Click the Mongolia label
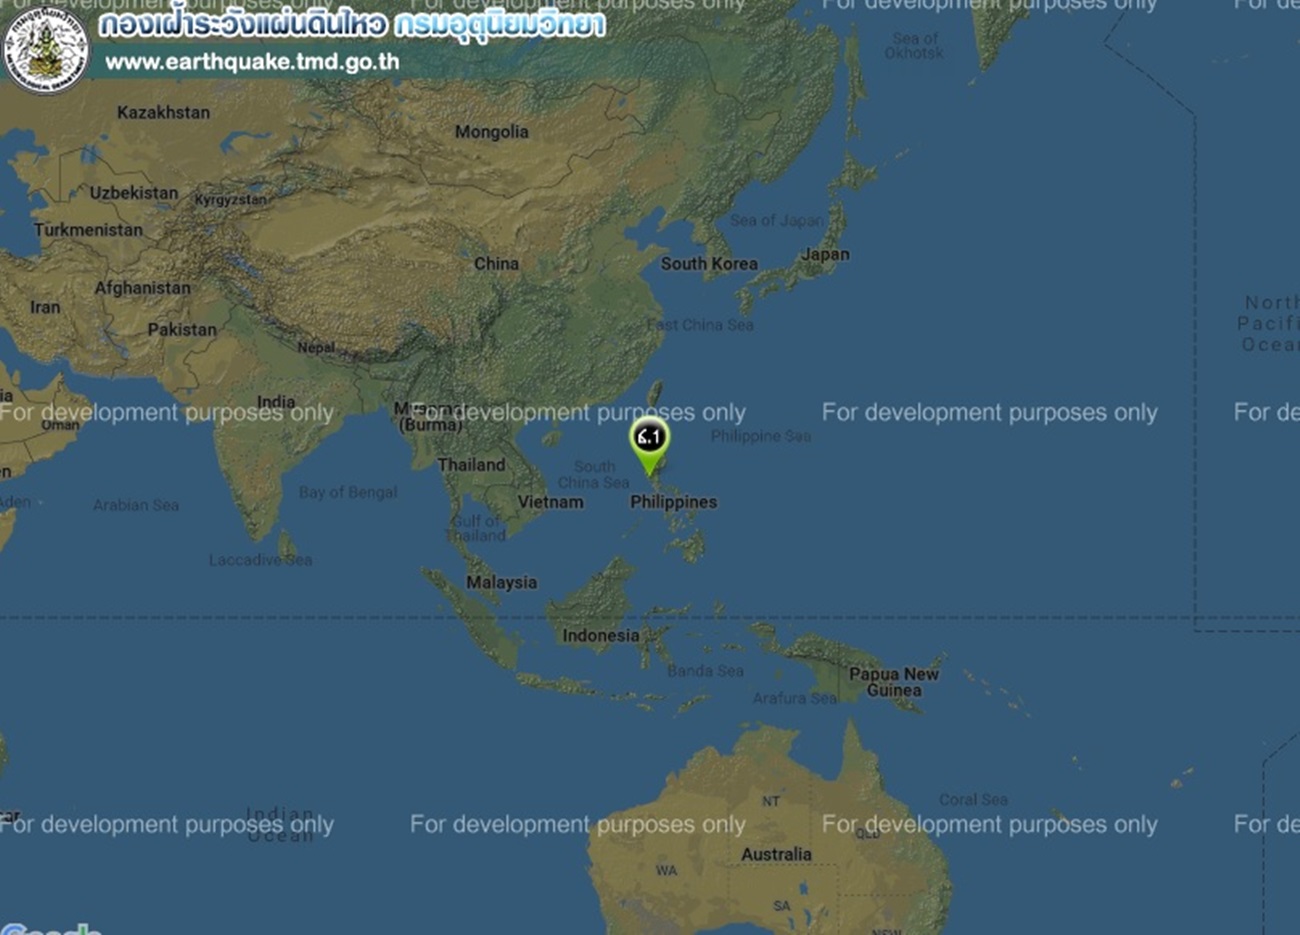 coord(491,132)
